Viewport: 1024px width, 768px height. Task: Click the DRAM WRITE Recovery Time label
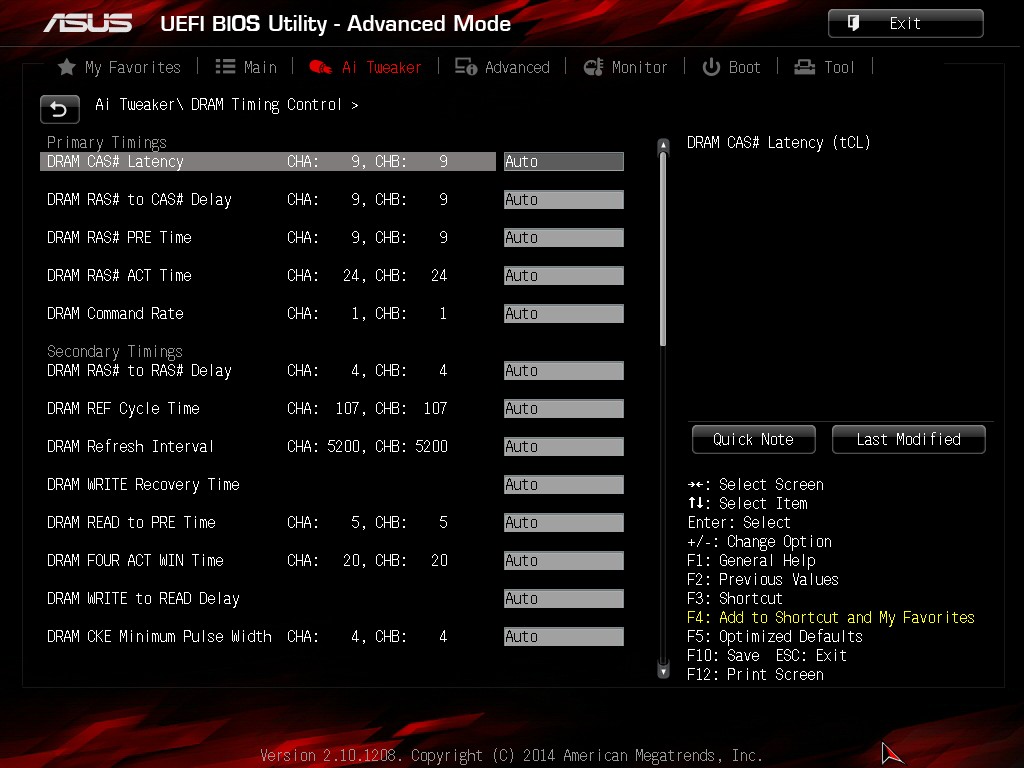click(143, 485)
